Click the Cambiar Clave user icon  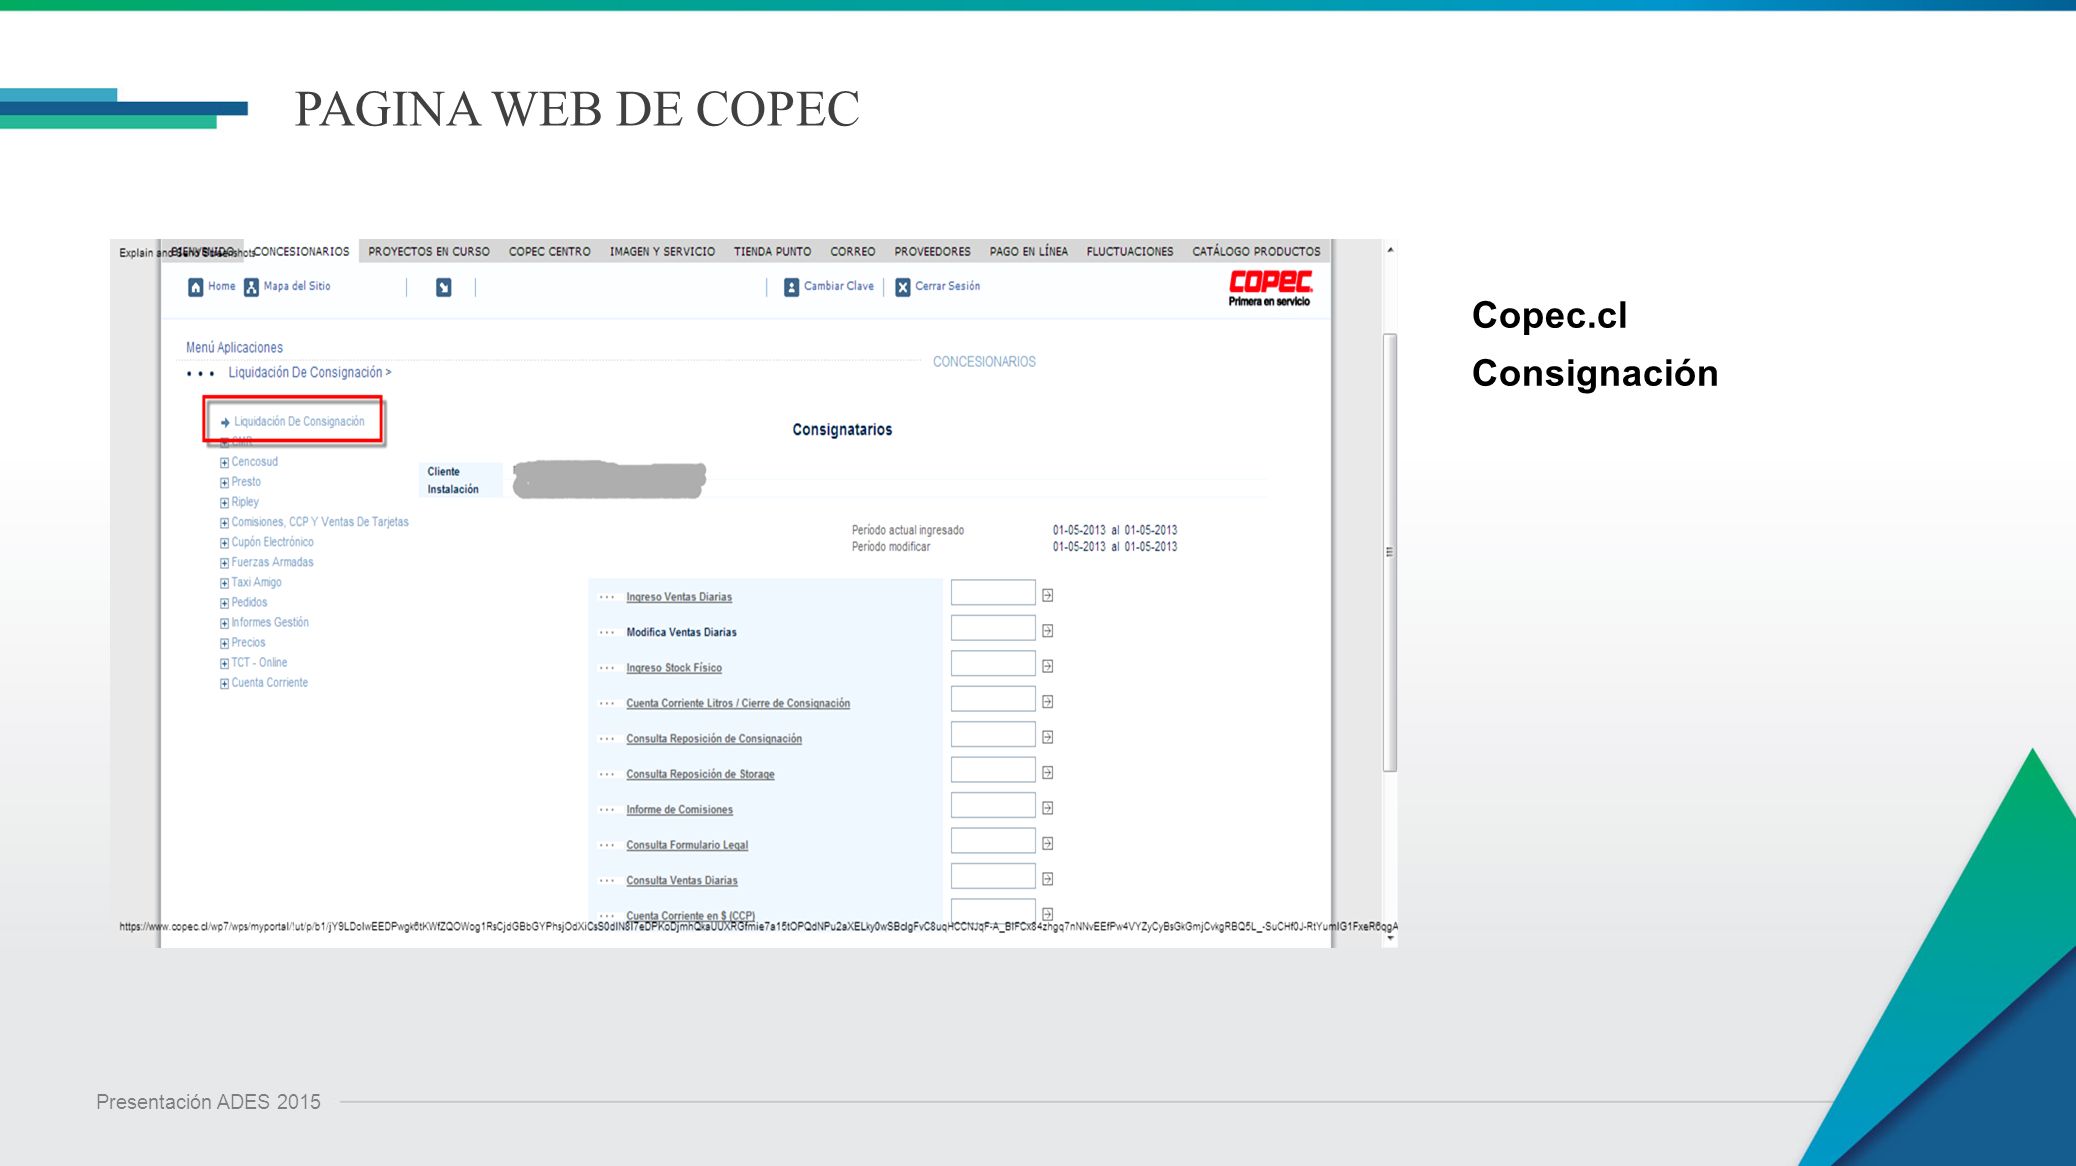click(791, 287)
